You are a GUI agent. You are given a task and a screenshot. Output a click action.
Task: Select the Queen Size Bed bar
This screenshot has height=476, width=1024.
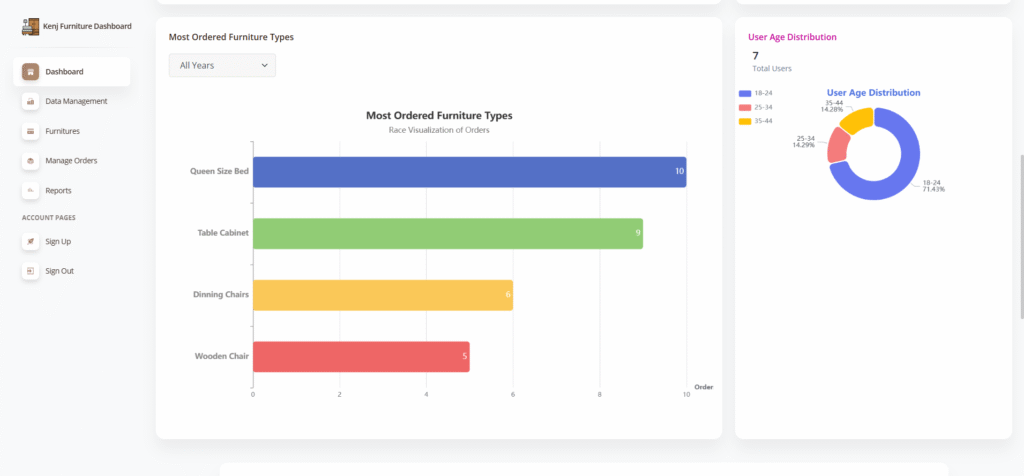tap(468, 172)
